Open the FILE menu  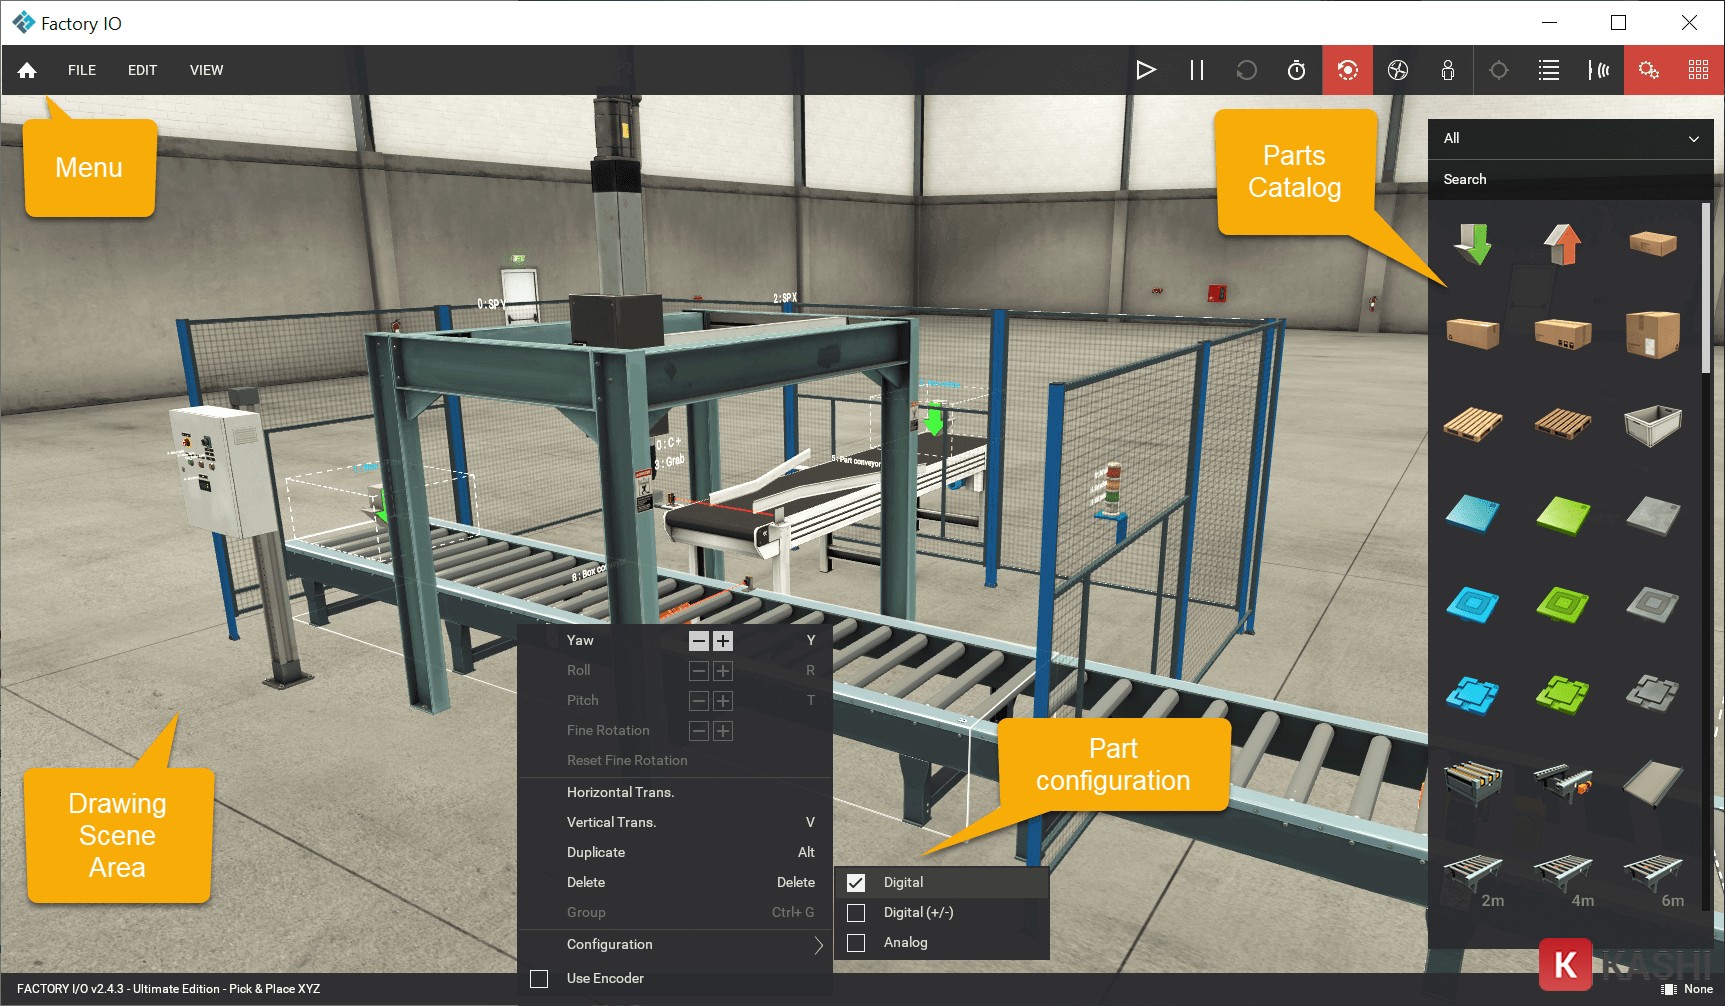click(82, 70)
